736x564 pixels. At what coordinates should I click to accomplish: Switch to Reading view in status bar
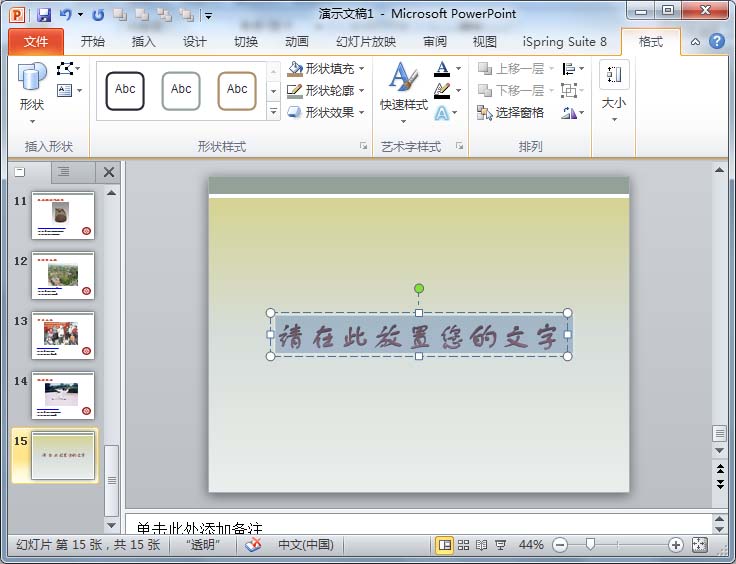point(481,545)
